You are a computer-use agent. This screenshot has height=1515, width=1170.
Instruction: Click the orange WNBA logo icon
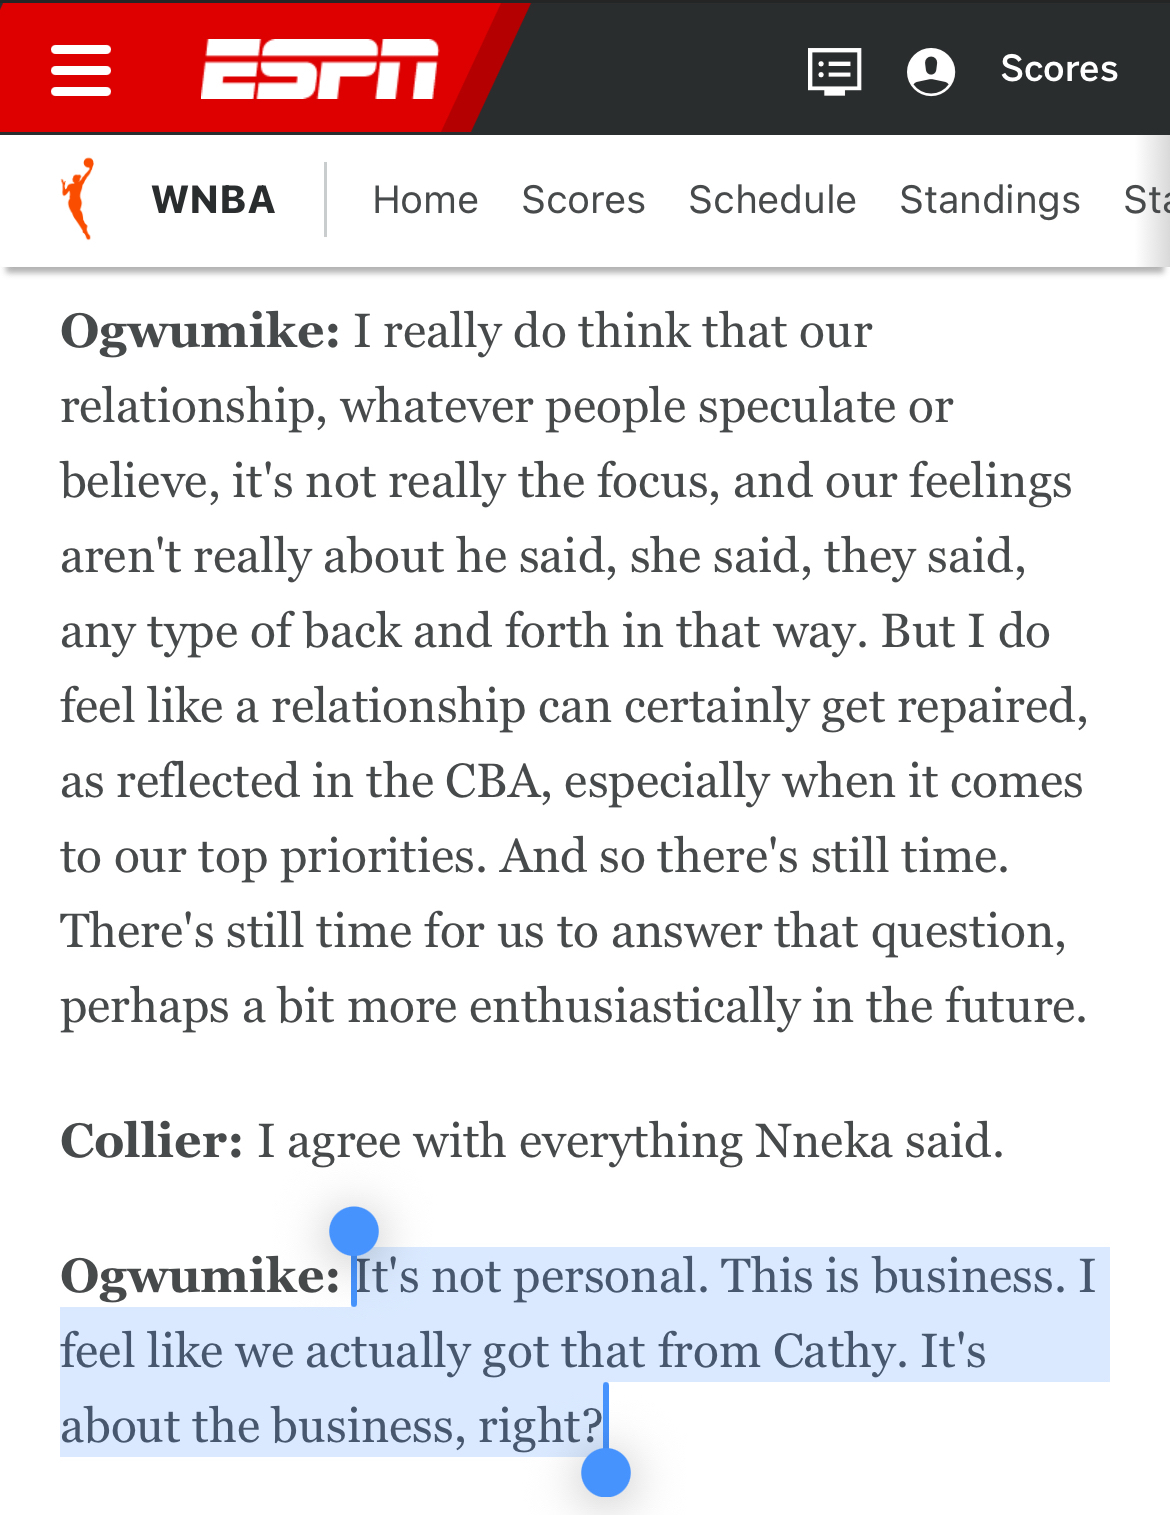click(79, 199)
